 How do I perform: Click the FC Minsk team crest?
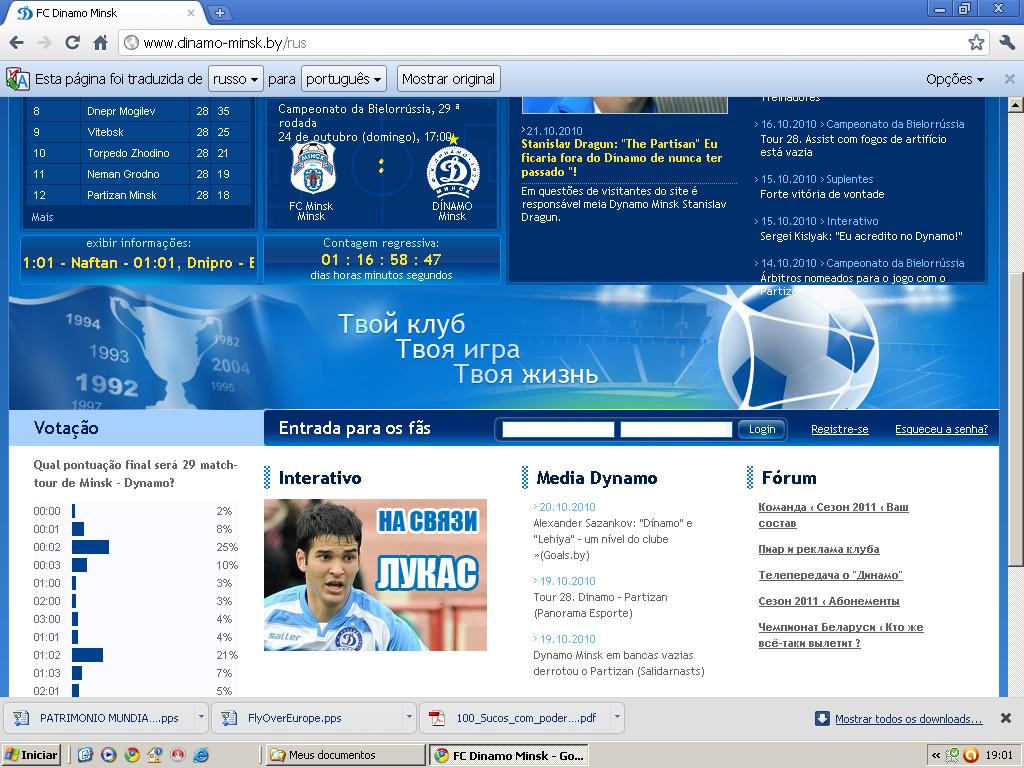point(312,169)
